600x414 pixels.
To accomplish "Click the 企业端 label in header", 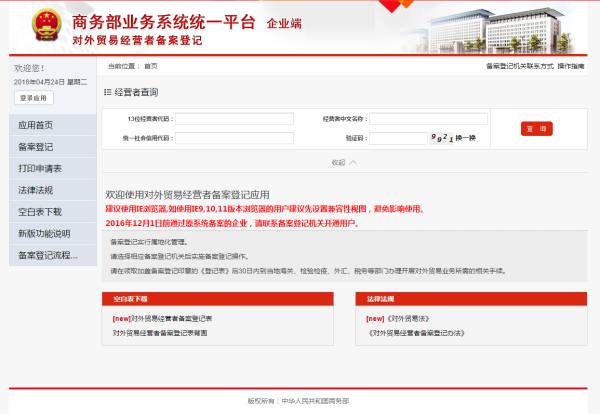I will tap(284, 23).
